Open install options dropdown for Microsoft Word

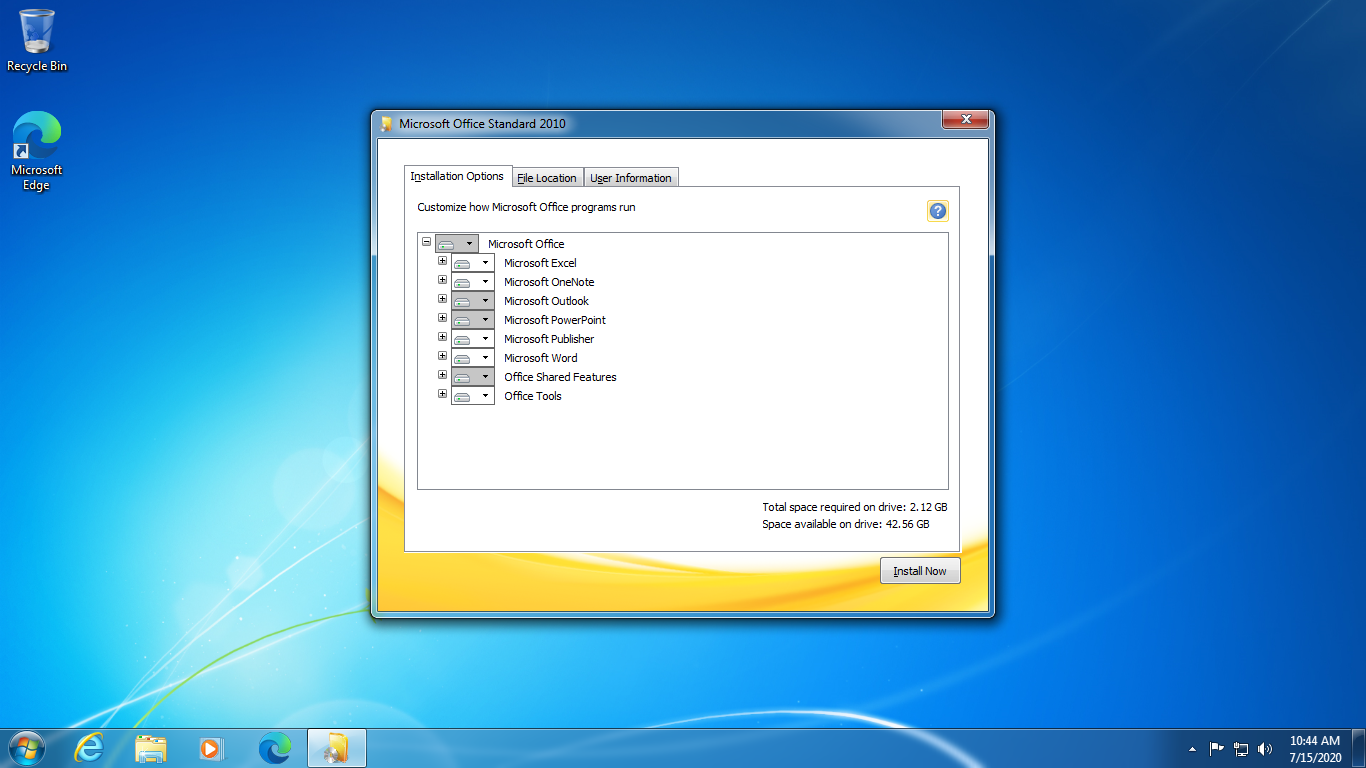[x=473, y=358]
